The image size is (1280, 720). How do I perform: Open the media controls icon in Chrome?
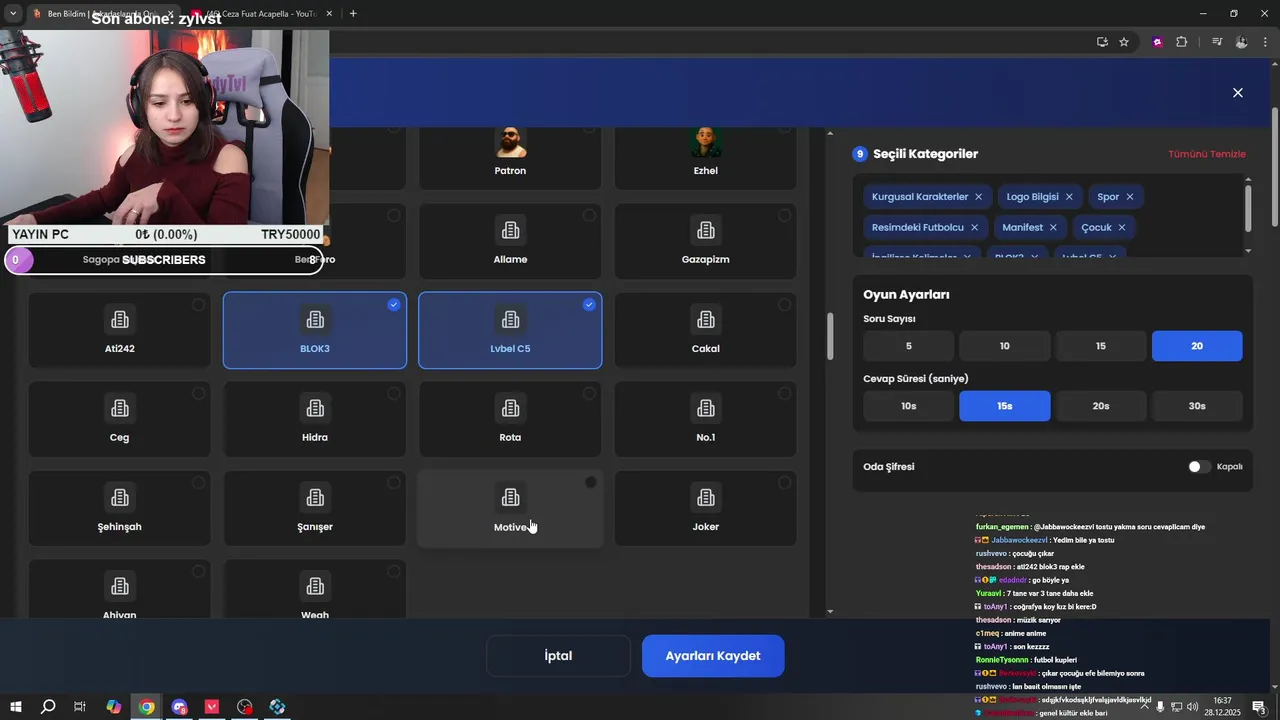[x=1217, y=42]
